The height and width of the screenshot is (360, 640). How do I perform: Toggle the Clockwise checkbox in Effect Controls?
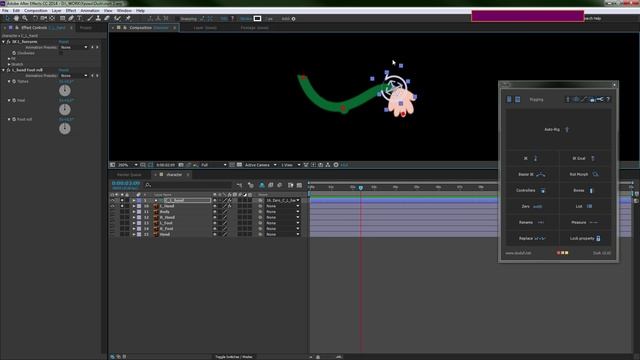(x=61, y=53)
